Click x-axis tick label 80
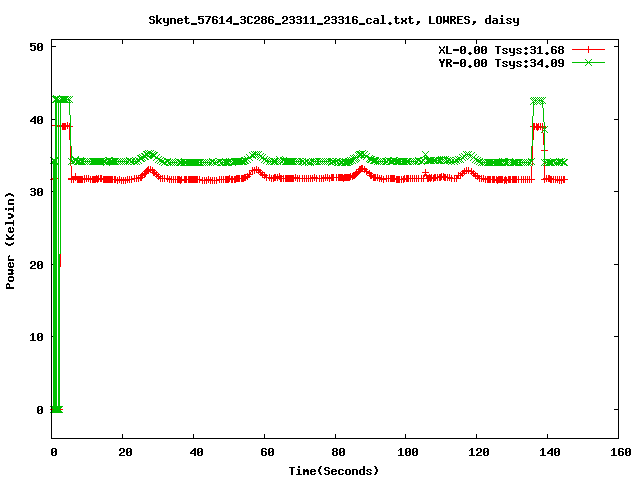Image resolution: width=640 pixels, height=480 pixels. (338, 452)
